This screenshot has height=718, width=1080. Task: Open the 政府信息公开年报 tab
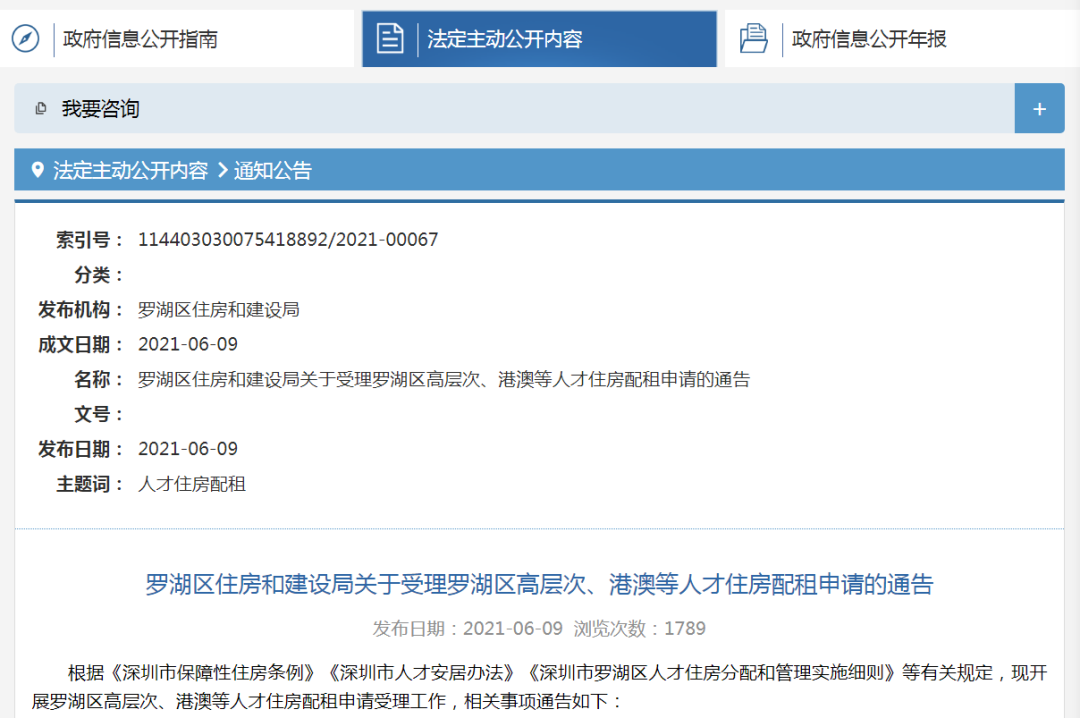pos(902,39)
